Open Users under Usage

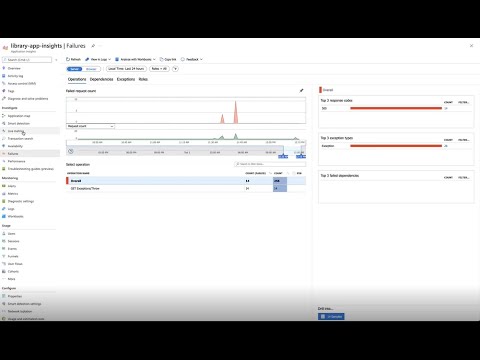(11, 234)
